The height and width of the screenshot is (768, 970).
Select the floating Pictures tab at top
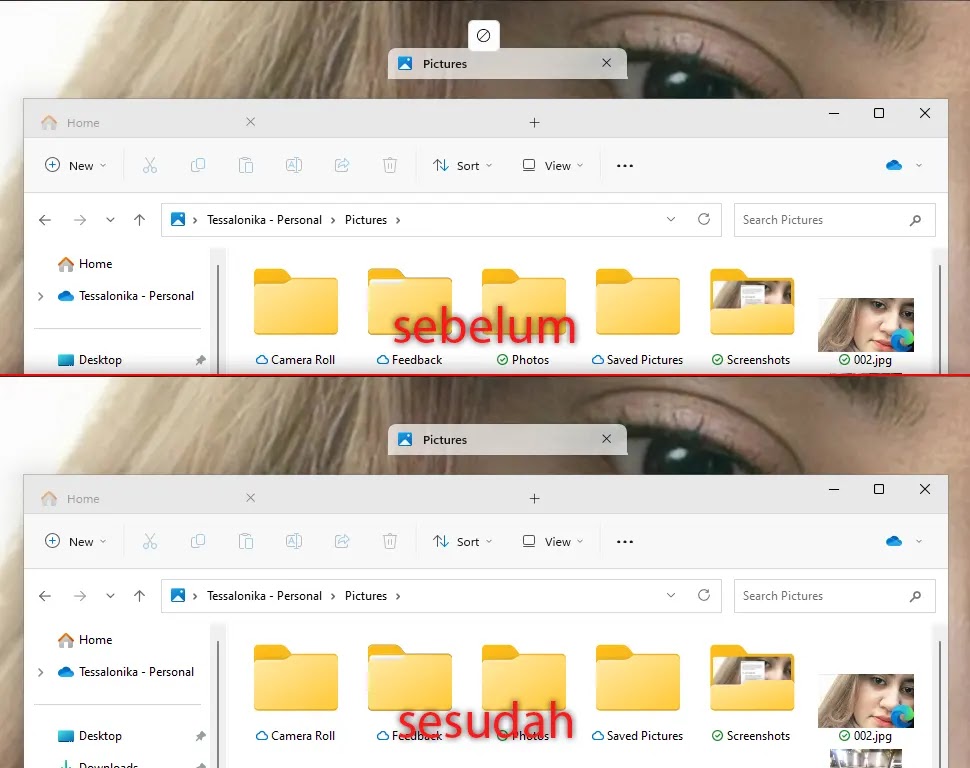[507, 63]
